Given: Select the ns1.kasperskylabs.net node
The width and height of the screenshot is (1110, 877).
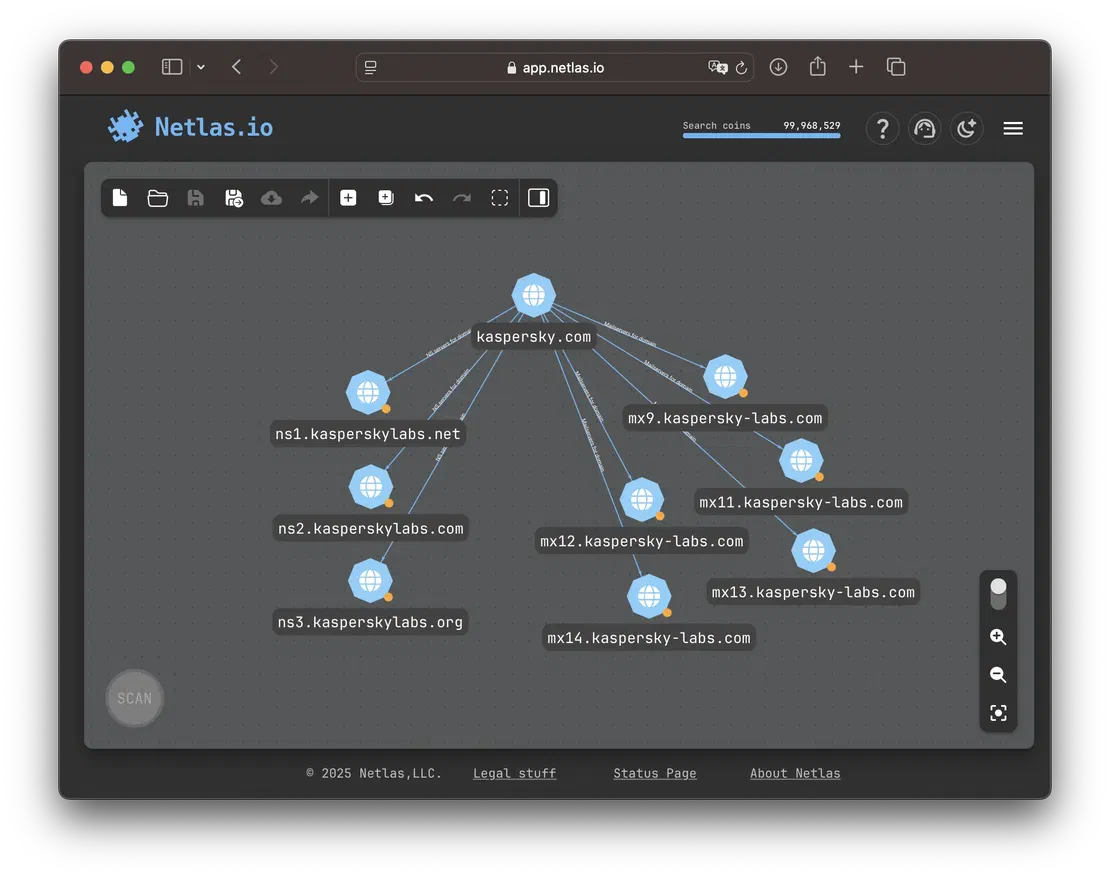Looking at the screenshot, I should (367, 391).
